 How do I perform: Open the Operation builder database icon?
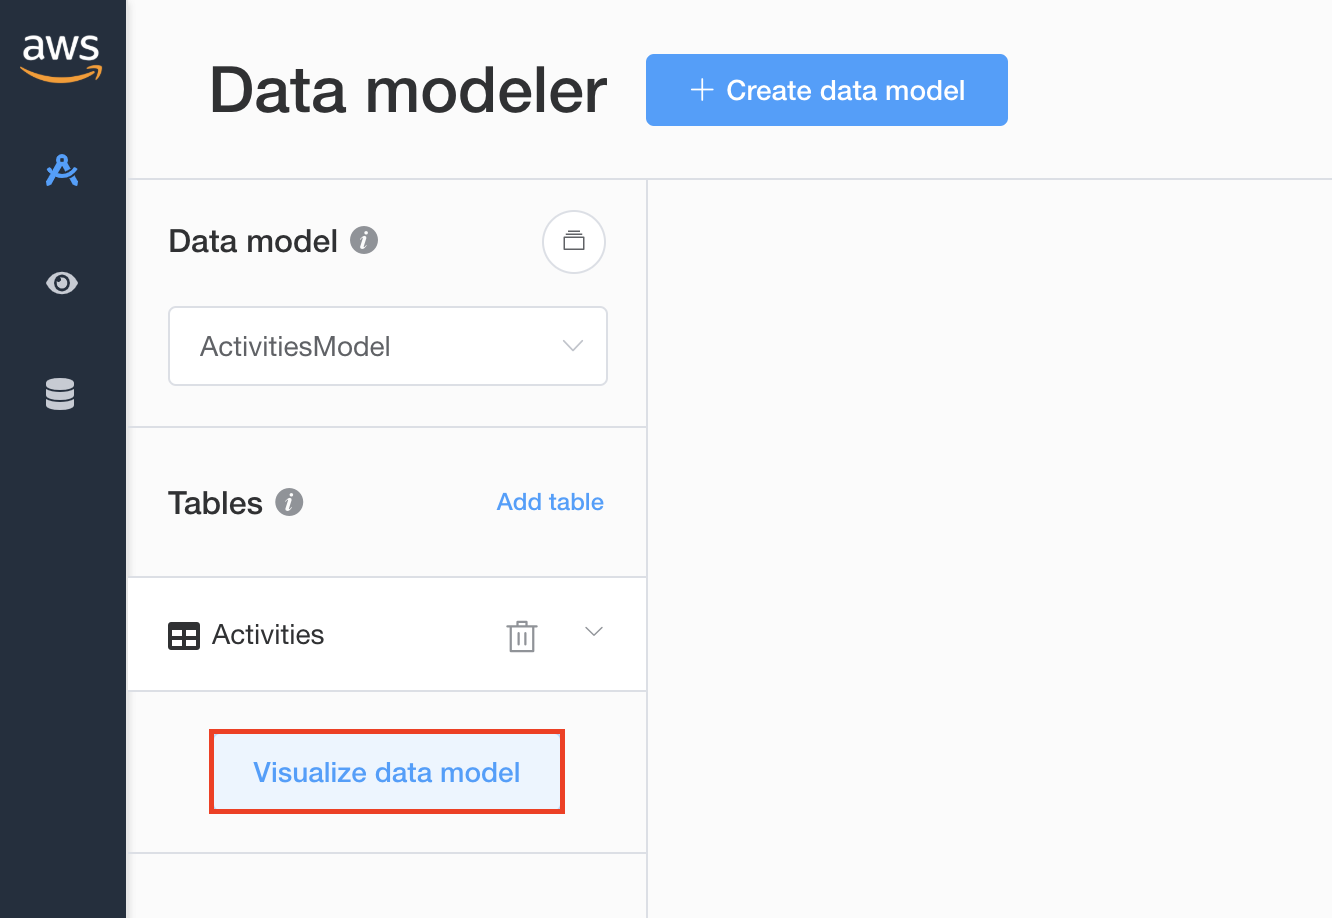point(60,394)
